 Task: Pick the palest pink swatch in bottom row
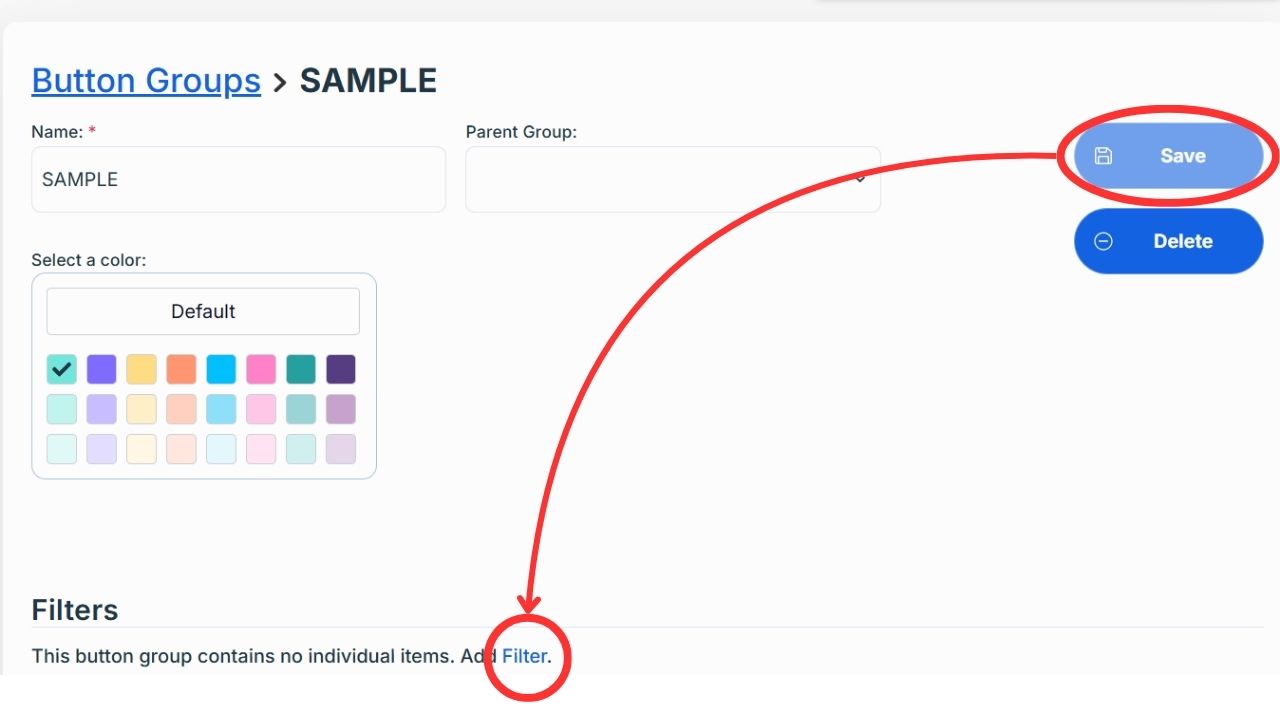pos(261,449)
